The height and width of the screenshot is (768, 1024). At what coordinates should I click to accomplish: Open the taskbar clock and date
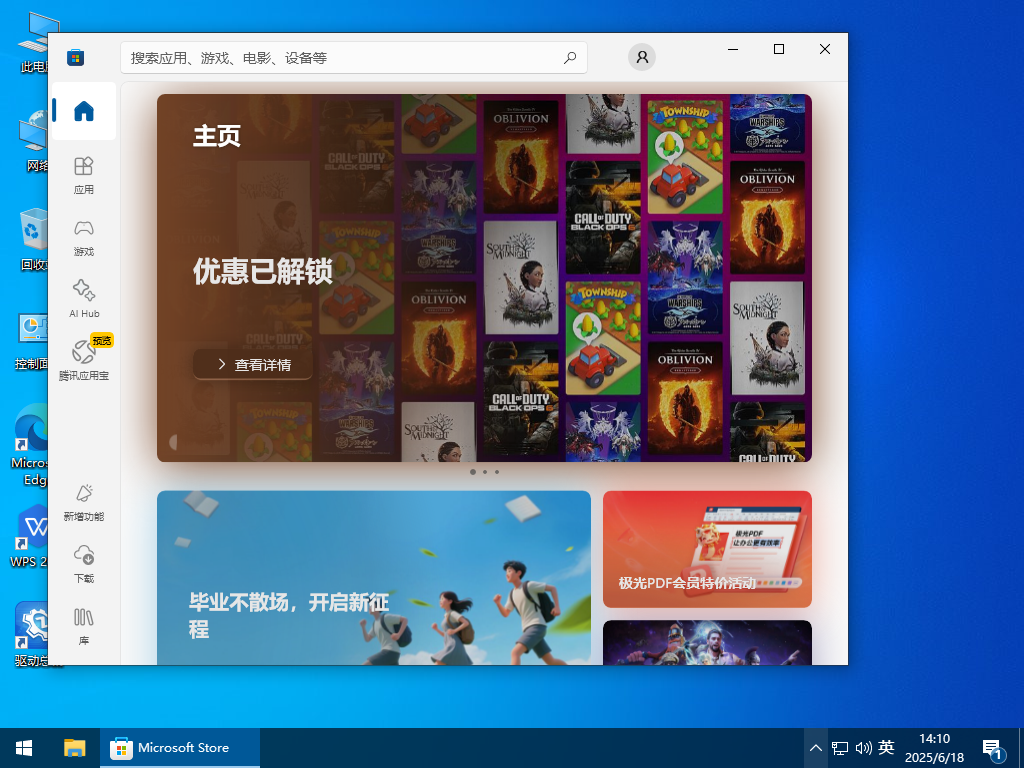(935, 748)
